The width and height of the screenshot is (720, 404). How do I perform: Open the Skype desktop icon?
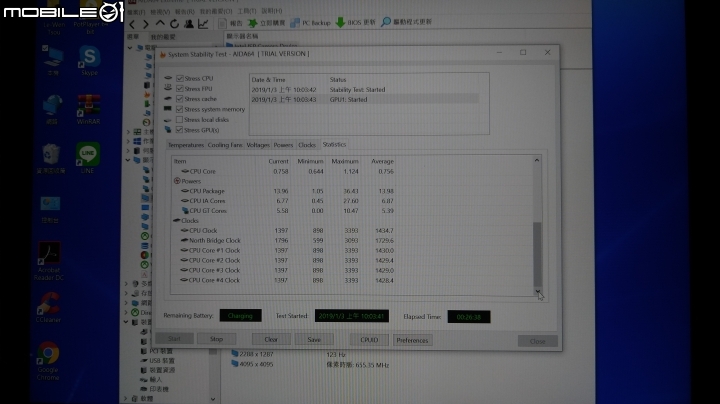click(x=90, y=61)
